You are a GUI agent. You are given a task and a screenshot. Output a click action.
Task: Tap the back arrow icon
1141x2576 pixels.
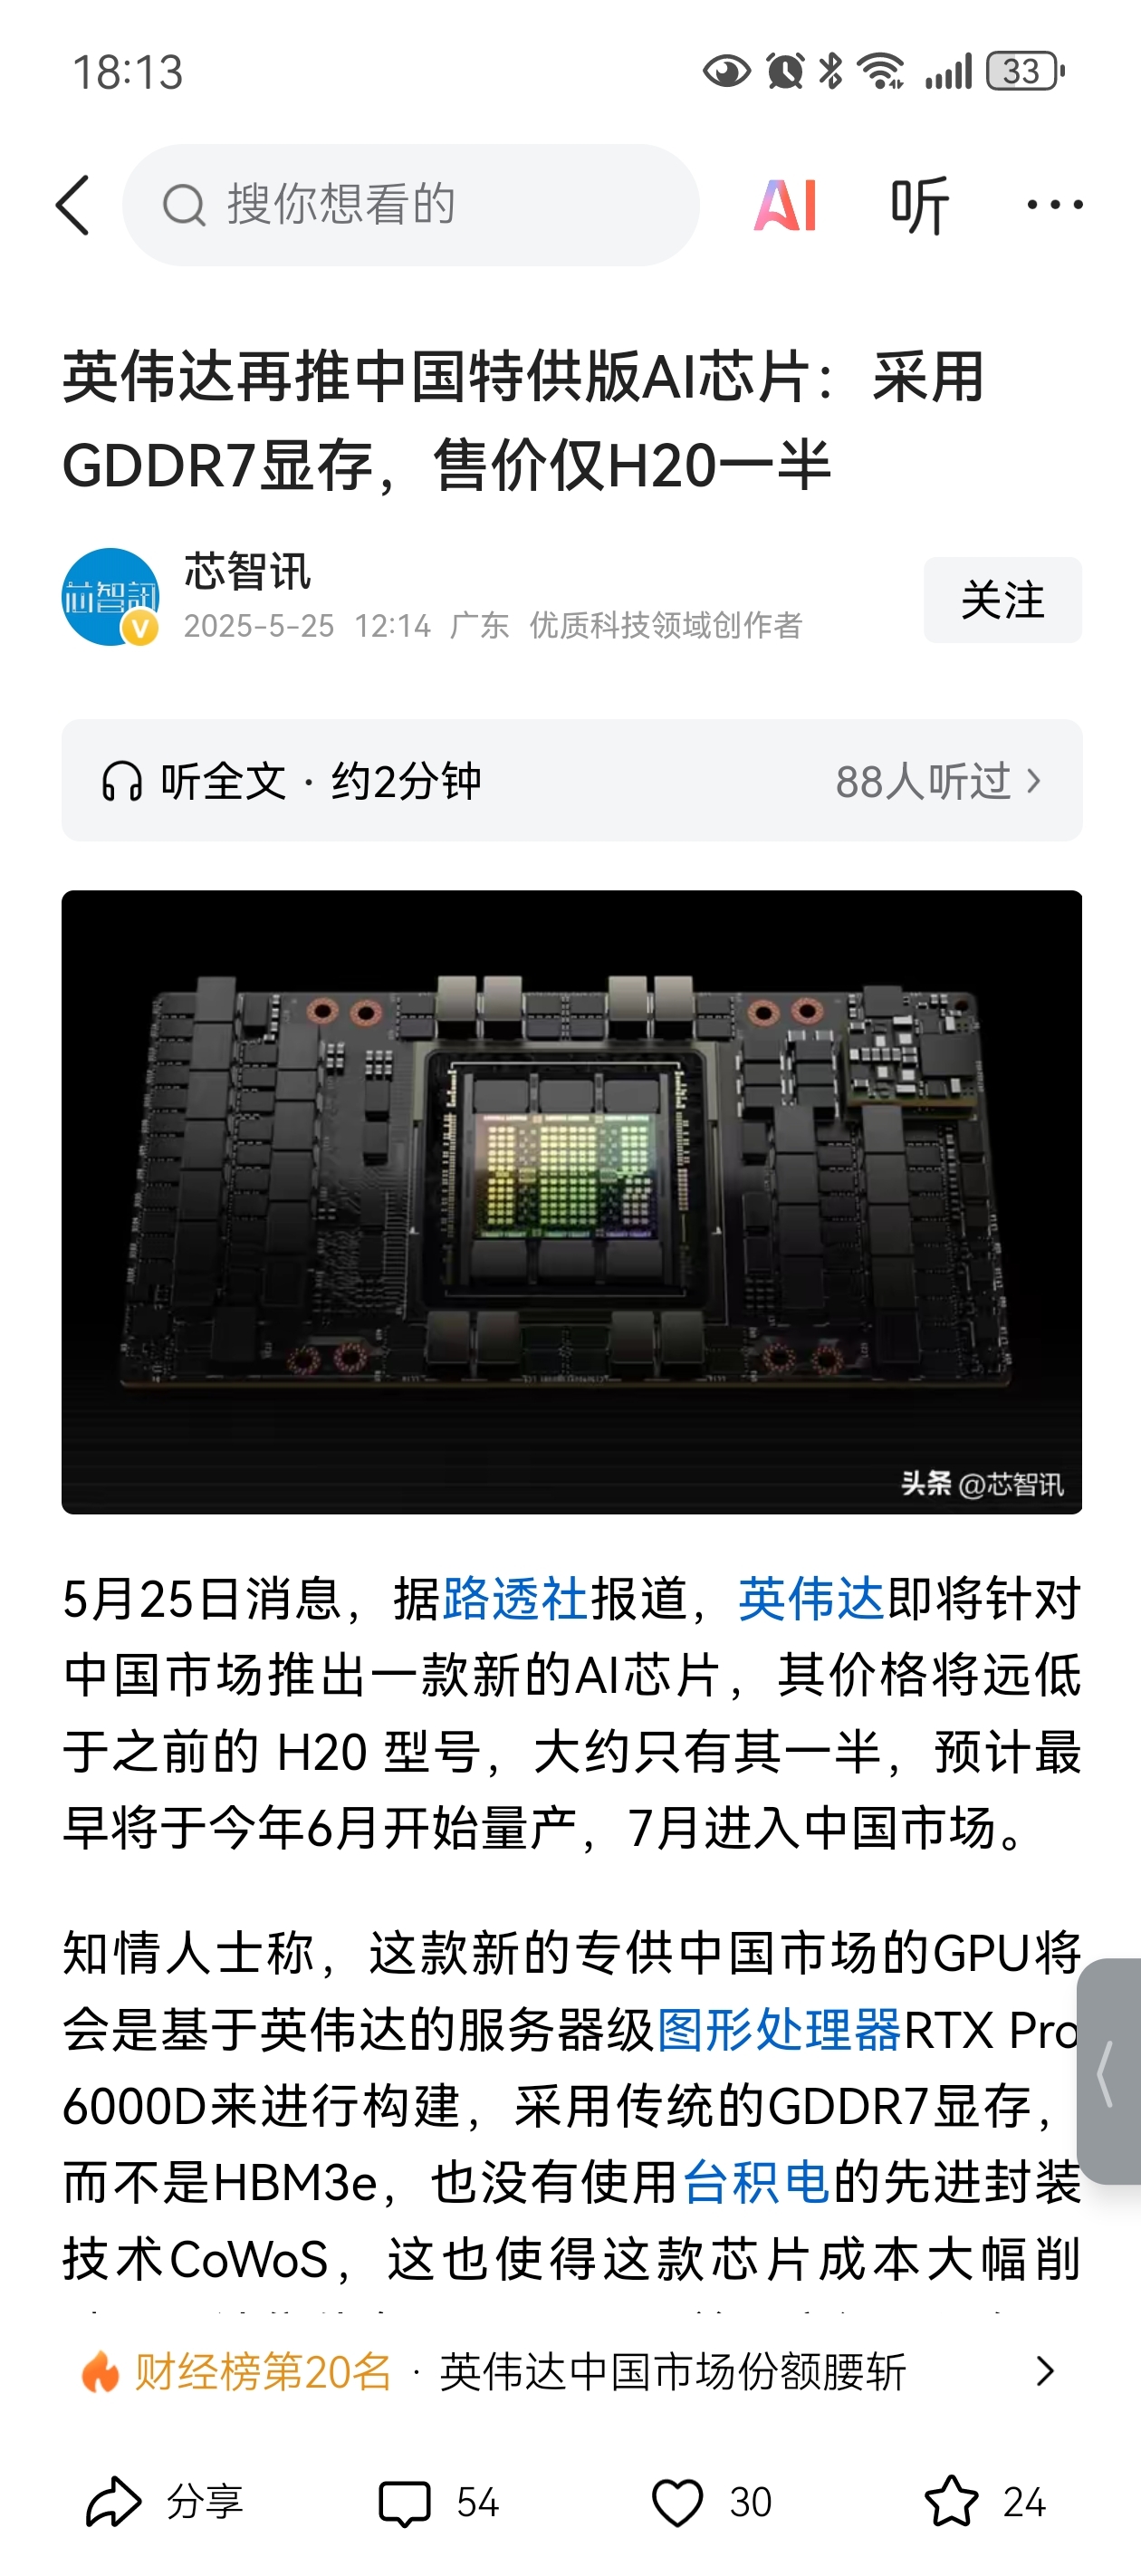click(x=73, y=205)
